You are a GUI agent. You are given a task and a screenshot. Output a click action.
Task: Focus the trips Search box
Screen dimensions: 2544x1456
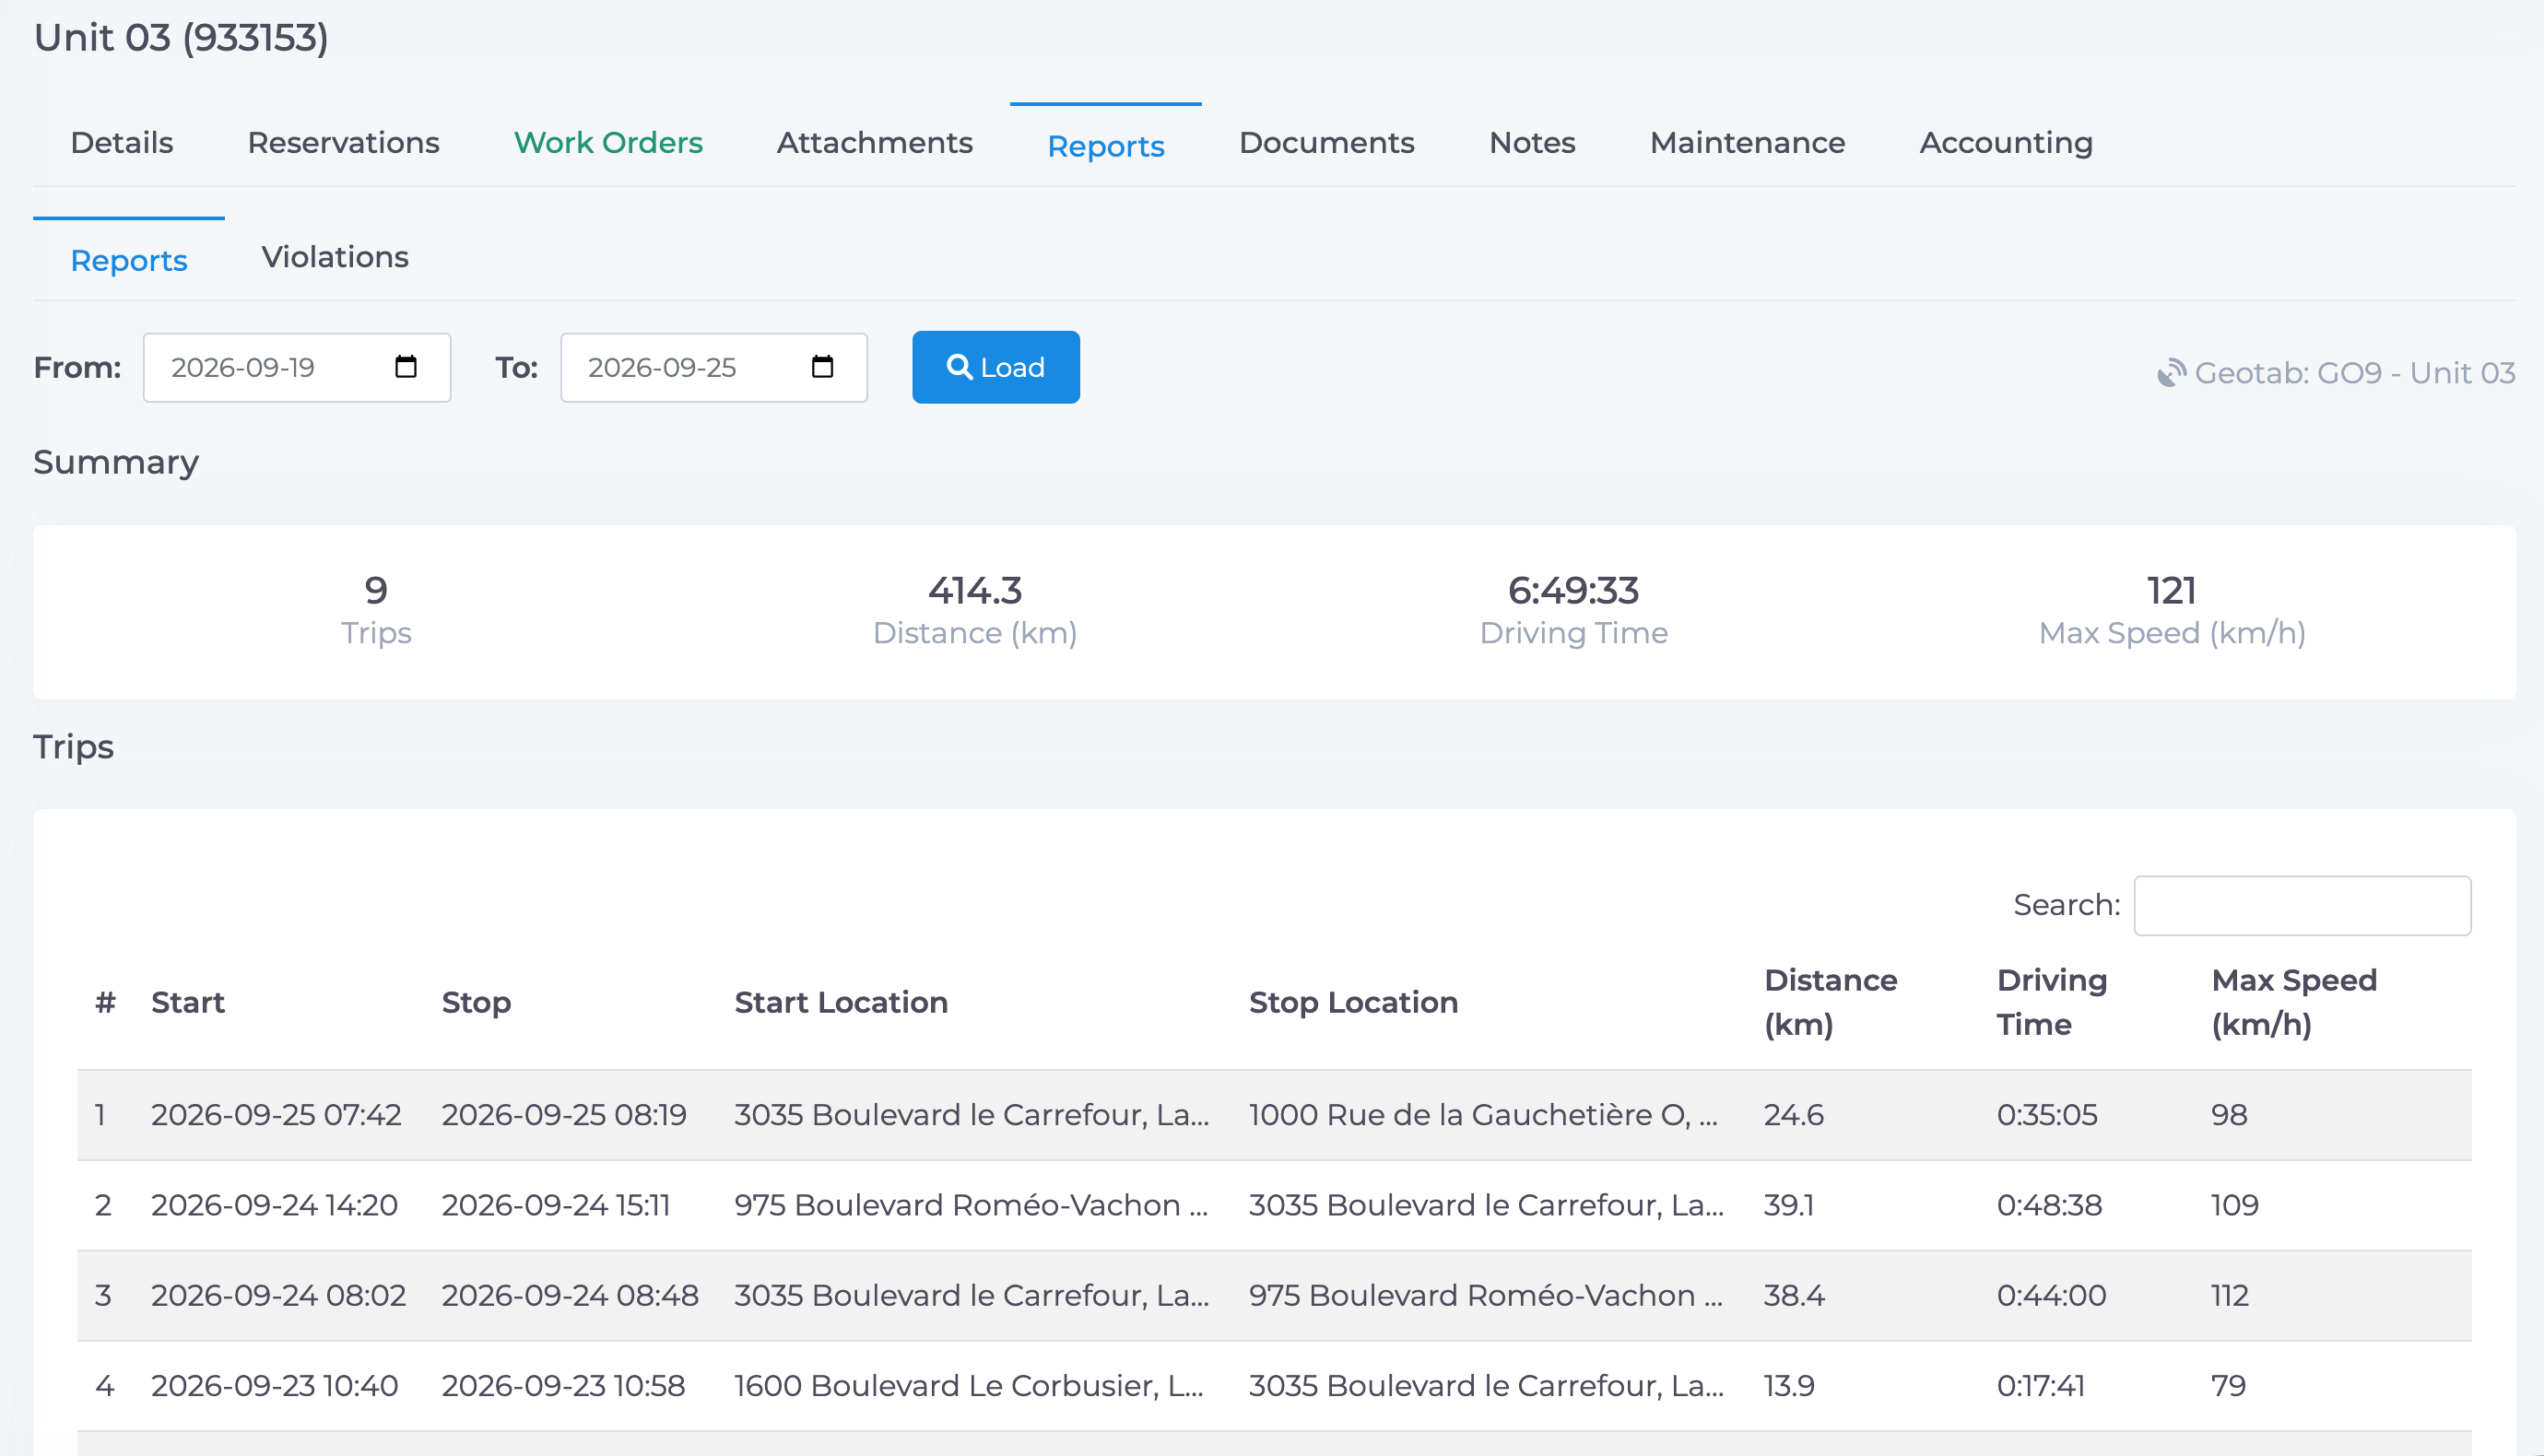[2302, 906]
